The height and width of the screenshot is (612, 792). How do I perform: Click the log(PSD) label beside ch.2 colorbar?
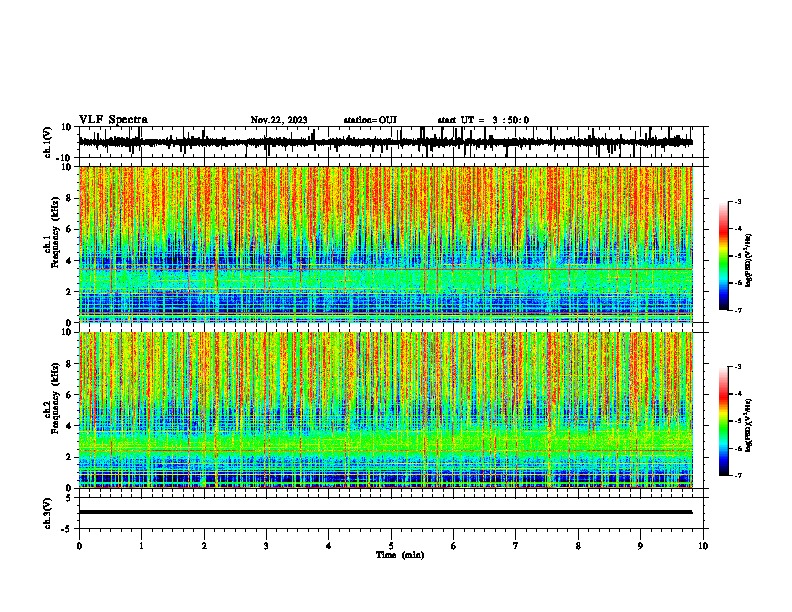[x=749, y=425]
